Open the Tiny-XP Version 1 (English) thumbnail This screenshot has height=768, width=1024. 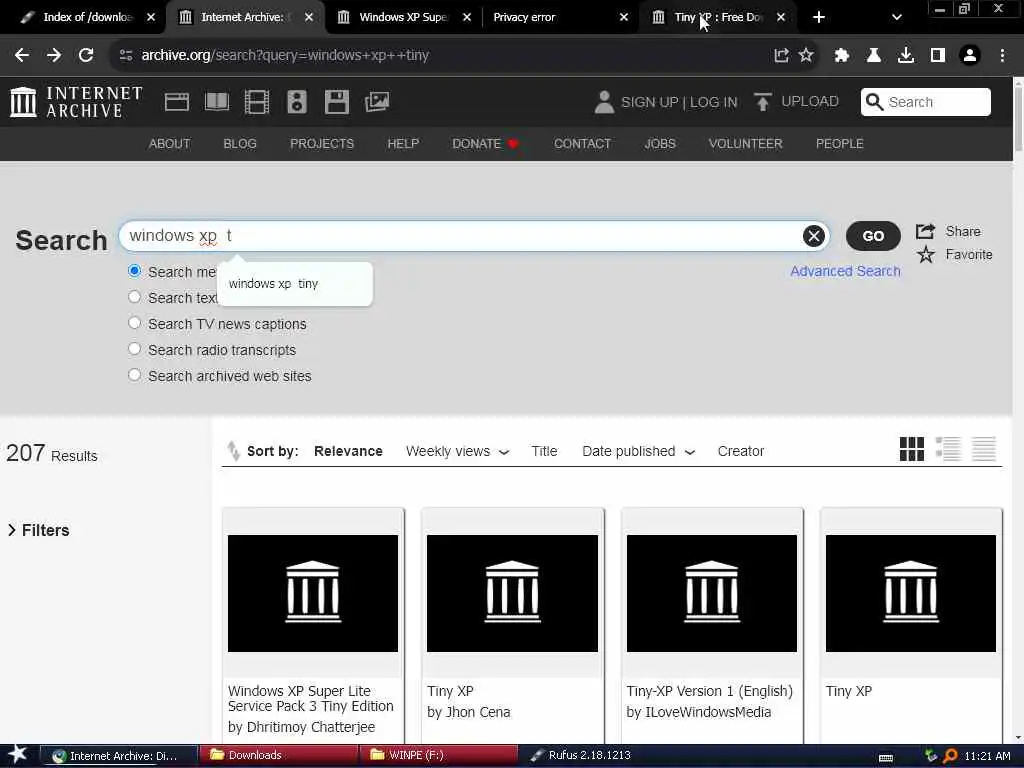point(712,593)
